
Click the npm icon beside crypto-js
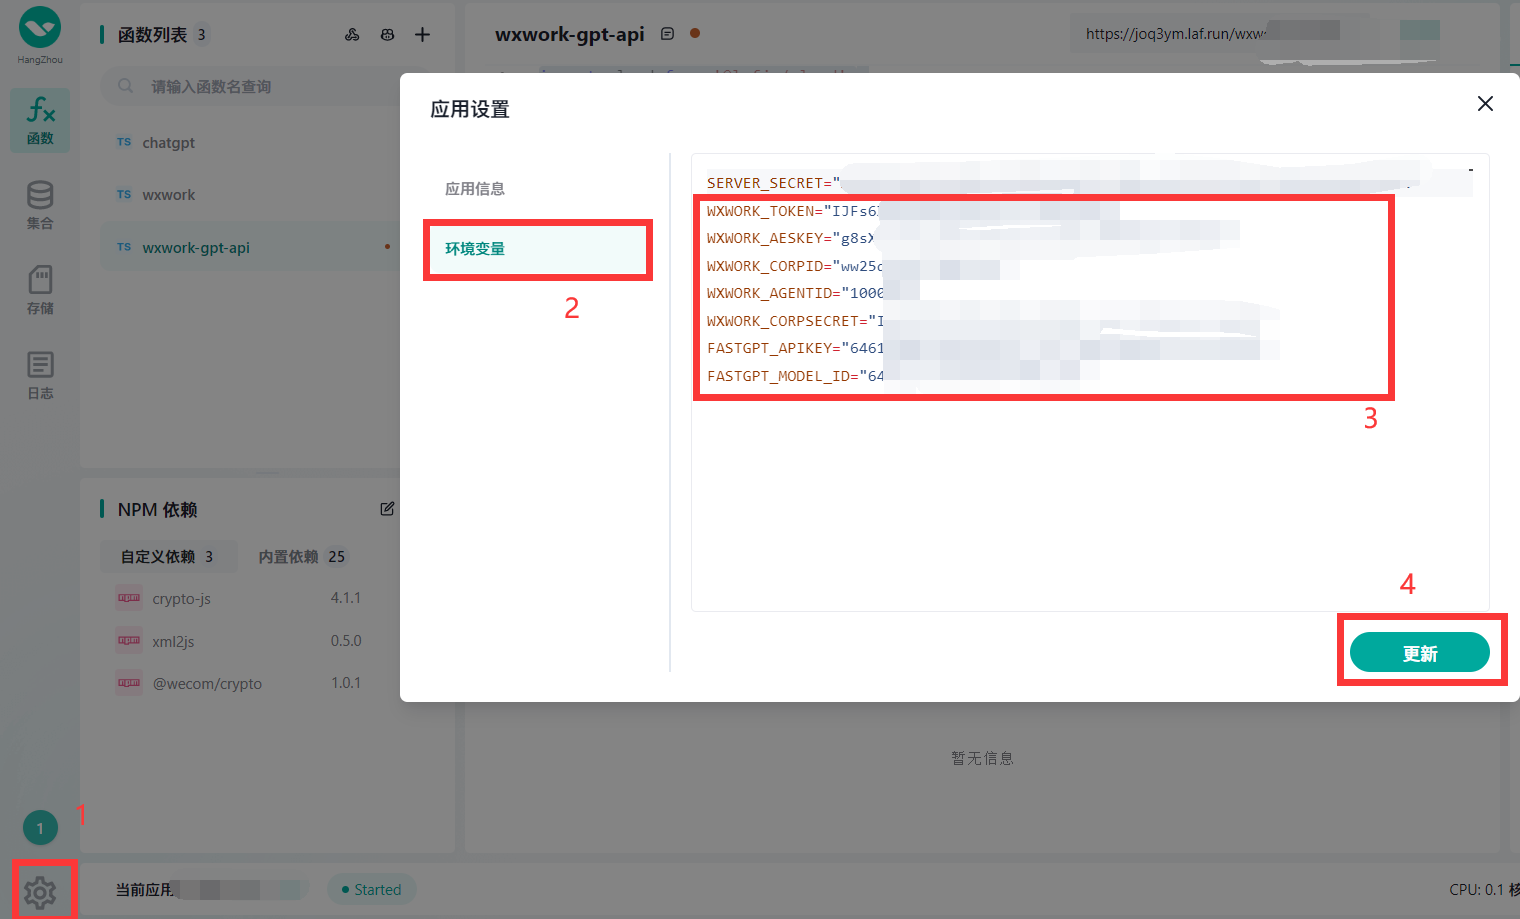click(129, 598)
